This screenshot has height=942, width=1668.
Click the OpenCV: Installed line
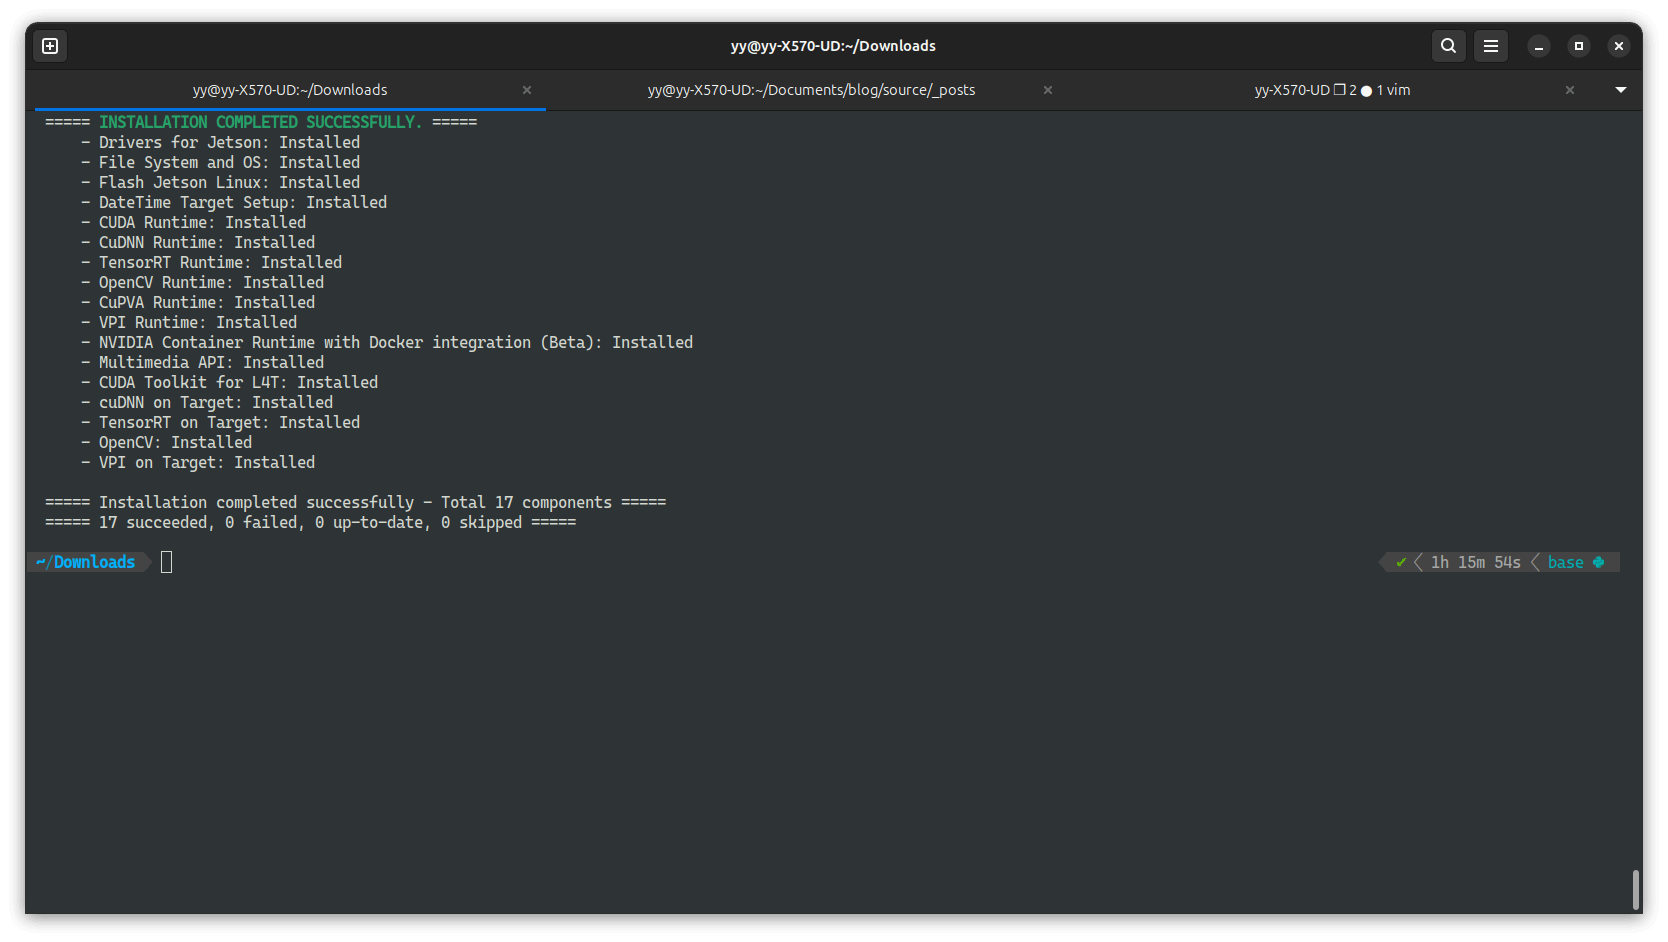pos(166,442)
